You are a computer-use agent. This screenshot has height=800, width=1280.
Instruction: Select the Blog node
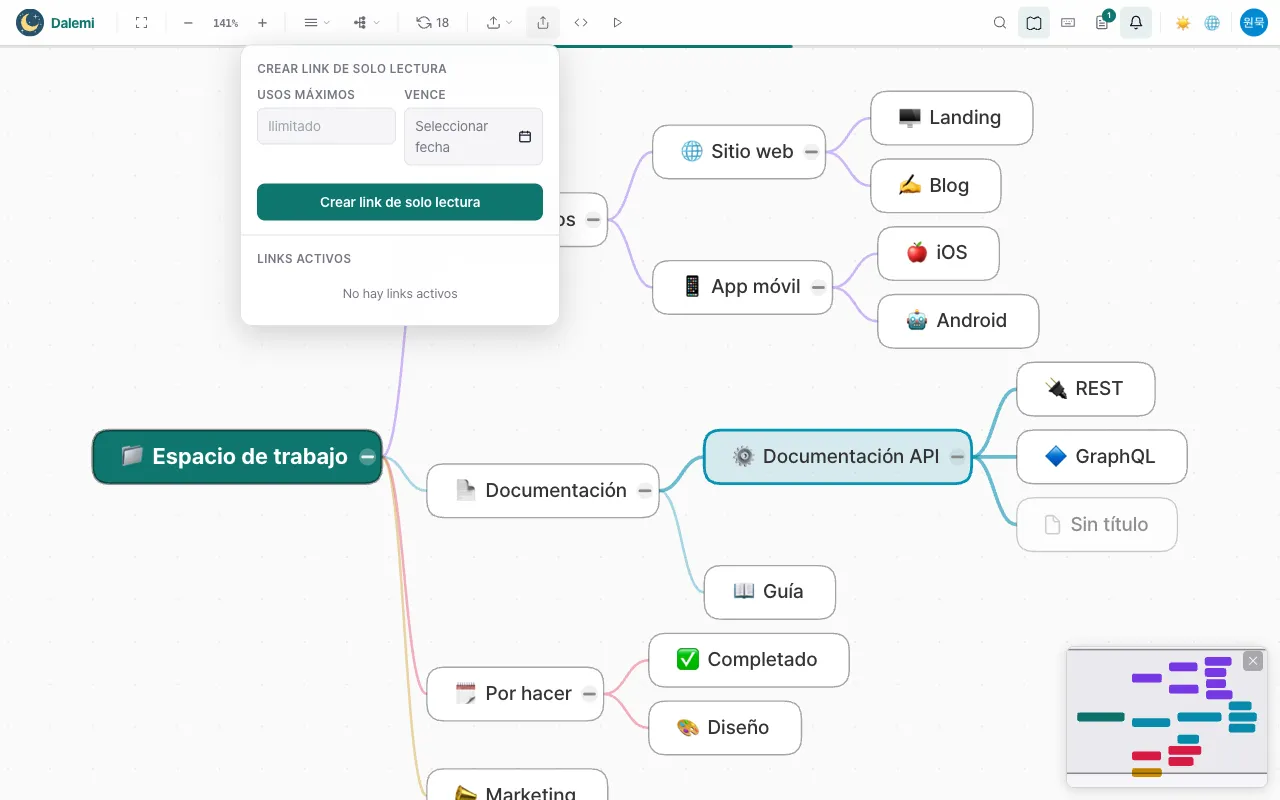tap(936, 186)
